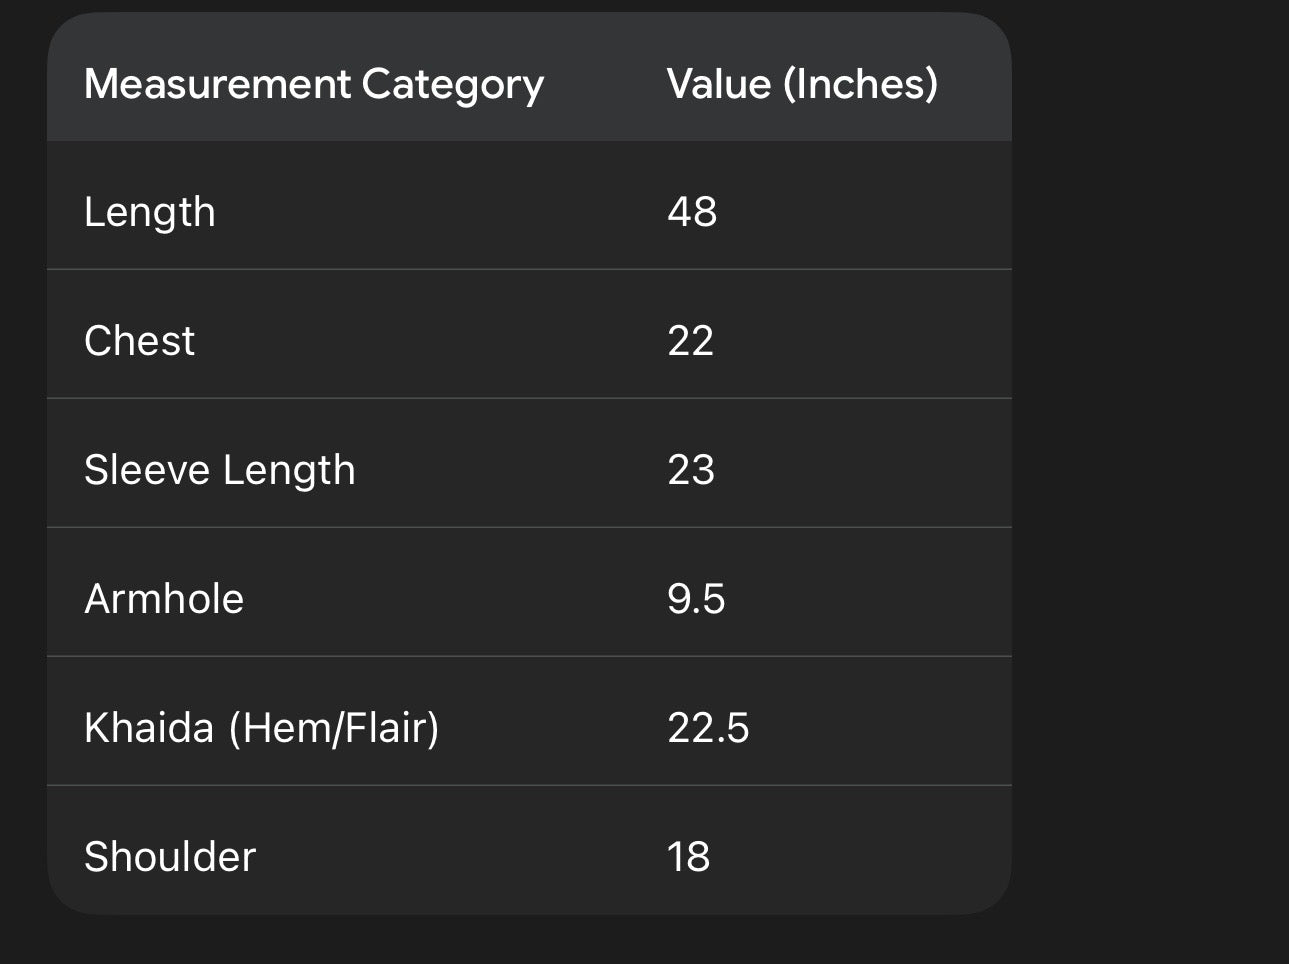Screen dimensions: 1289x964
Task: Select the Khaida (Hem/Flair) label
Action: (261, 728)
